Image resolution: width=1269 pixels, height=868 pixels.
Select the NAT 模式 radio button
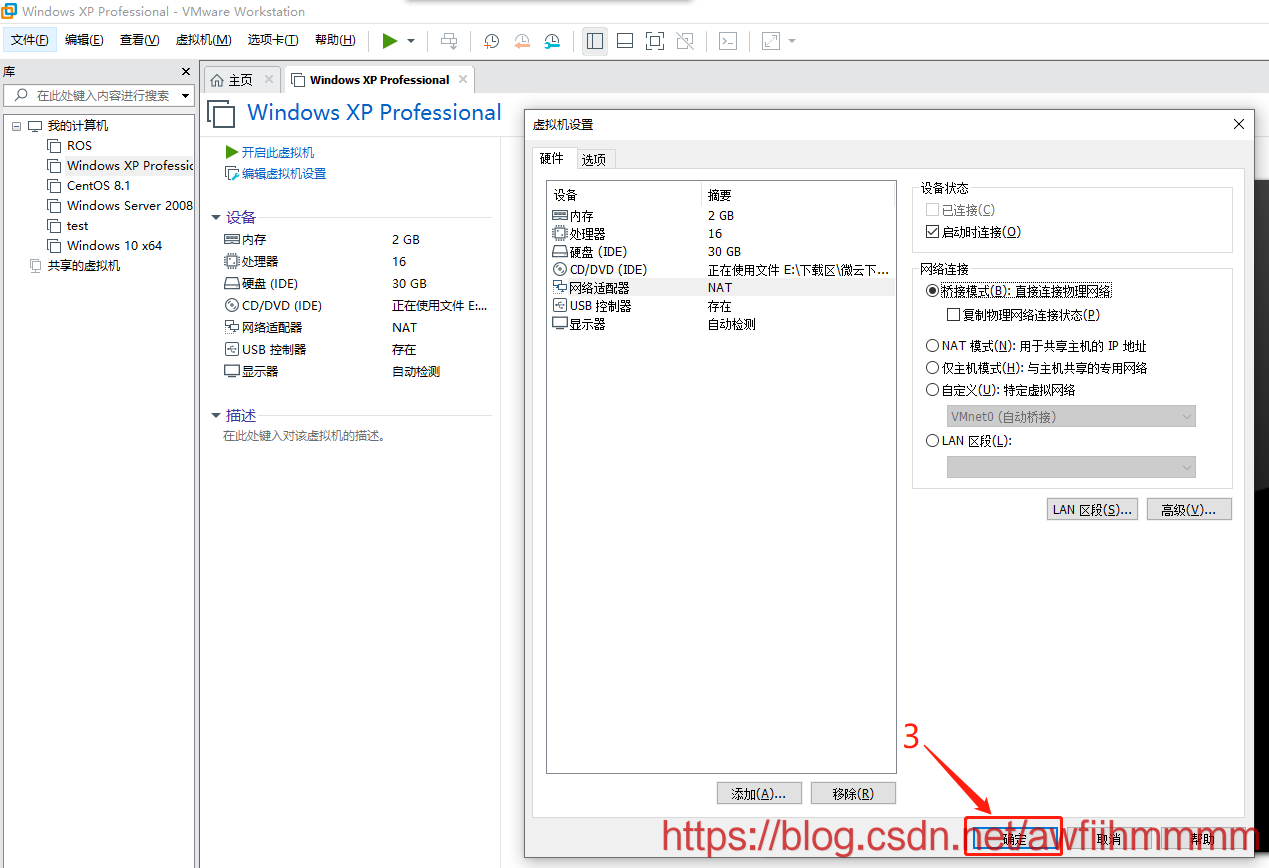pos(933,346)
